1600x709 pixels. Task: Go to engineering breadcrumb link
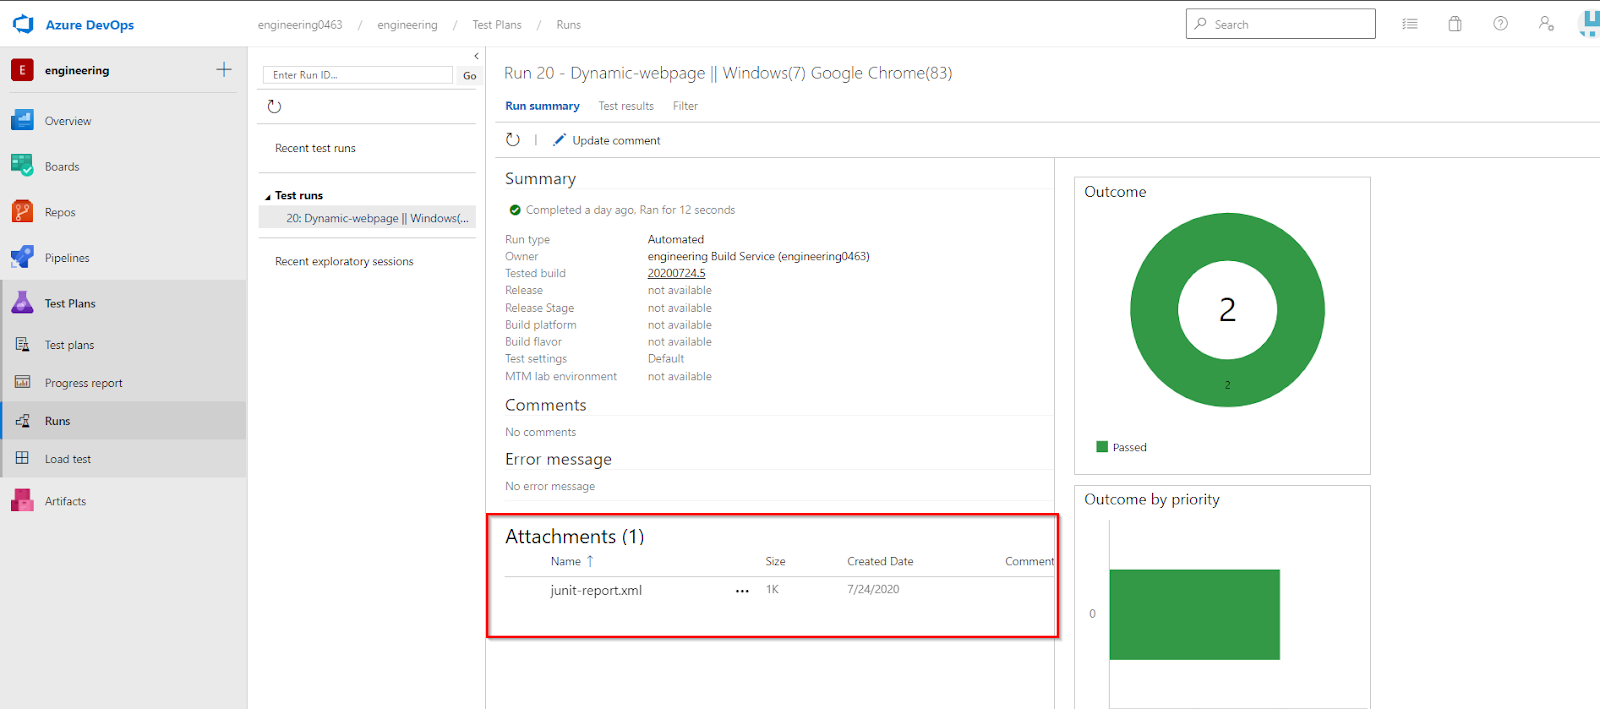[407, 25]
